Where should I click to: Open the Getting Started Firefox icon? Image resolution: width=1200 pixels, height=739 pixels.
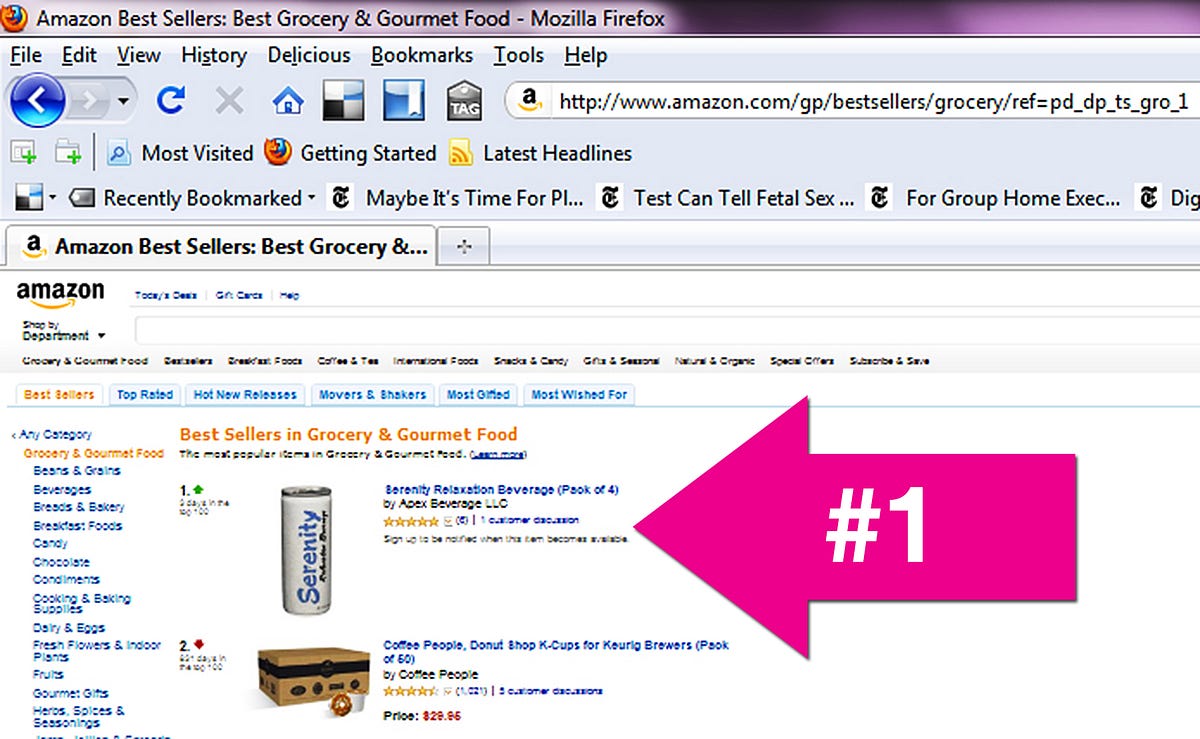click(276, 153)
